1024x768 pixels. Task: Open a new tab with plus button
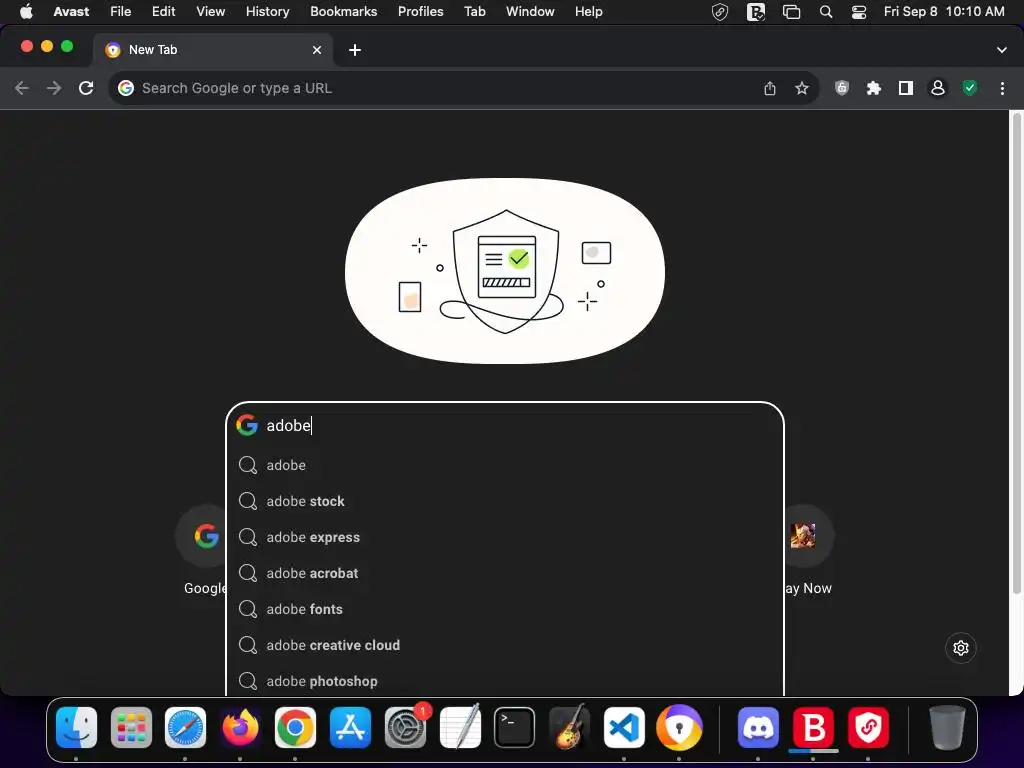click(355, 50)
